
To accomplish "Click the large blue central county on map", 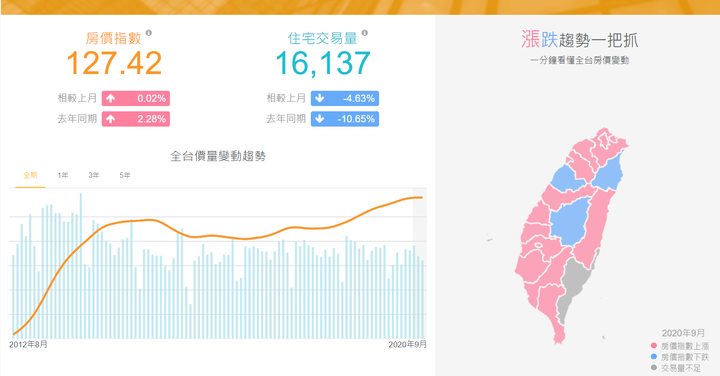I will point(571,222).
